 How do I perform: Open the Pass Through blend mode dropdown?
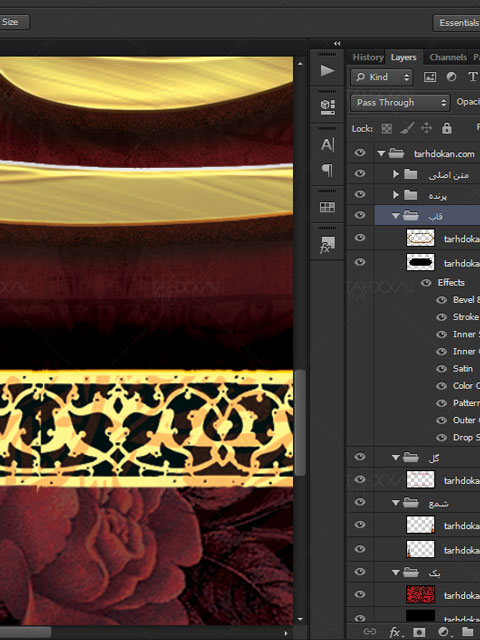[400, 102]
